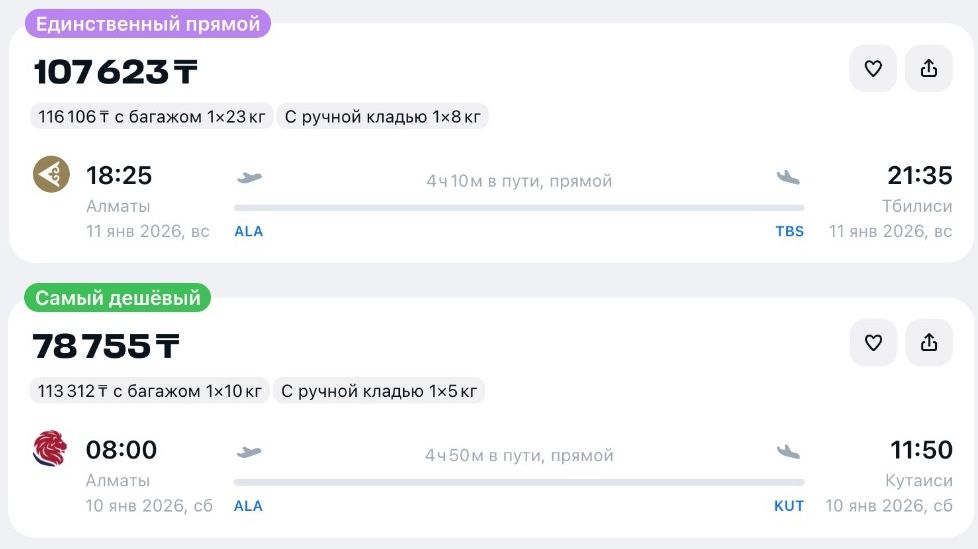Click the 08:00 departure time
The image size is (978, 549).
121,450
